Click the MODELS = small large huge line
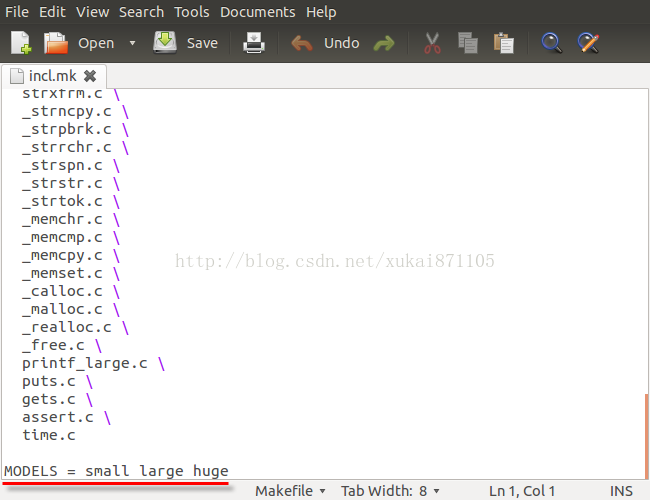 coord(116,471)
